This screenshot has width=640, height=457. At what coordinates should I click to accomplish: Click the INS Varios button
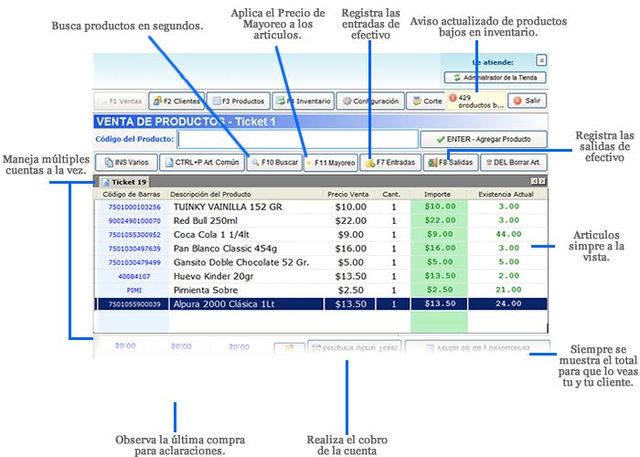[x=126, y=162]
